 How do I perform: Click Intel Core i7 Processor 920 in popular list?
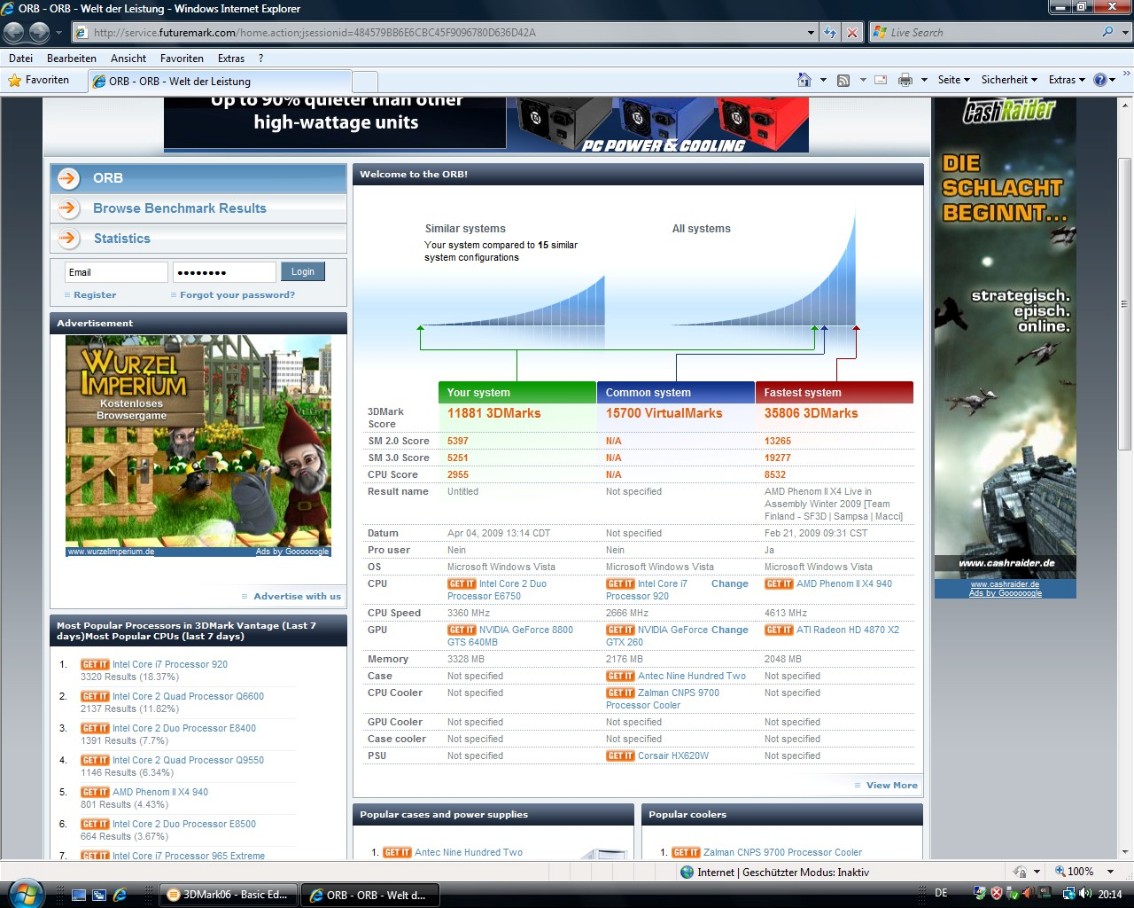tap(169, 664)
